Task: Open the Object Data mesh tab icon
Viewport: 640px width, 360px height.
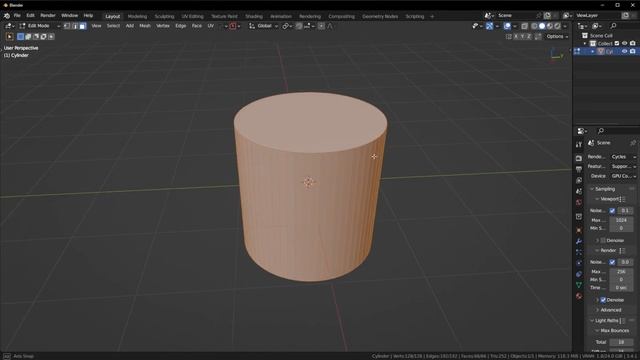Action: (x=579, y=285)
